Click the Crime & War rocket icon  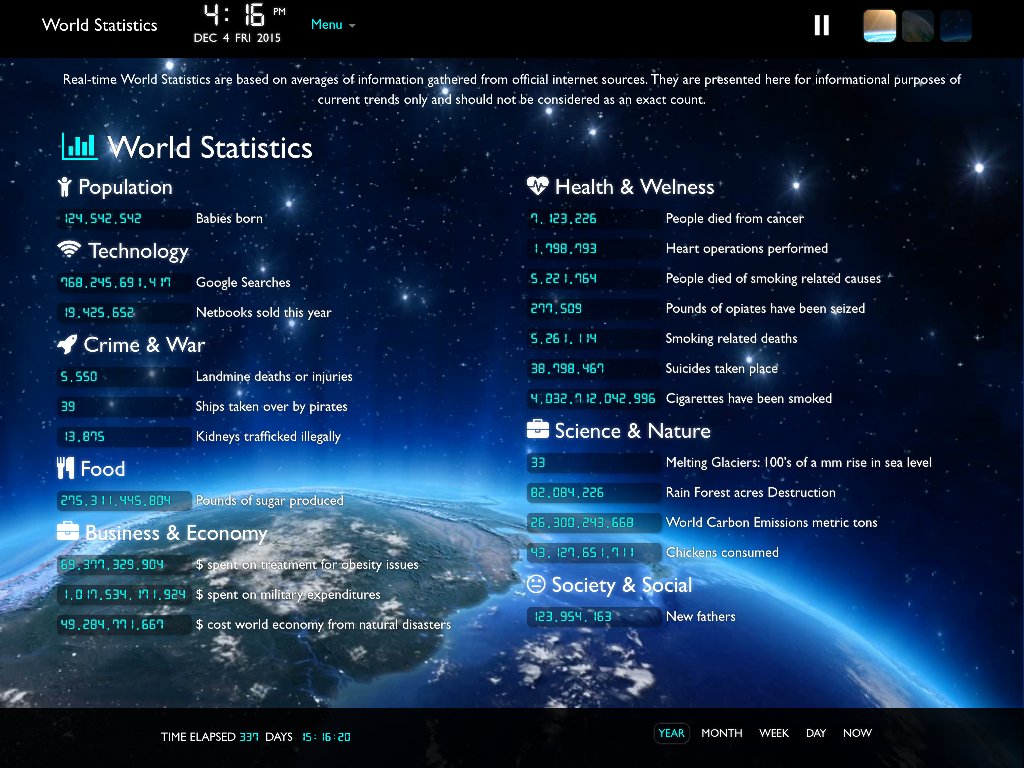pyautogui.click(x=67, y=344)
